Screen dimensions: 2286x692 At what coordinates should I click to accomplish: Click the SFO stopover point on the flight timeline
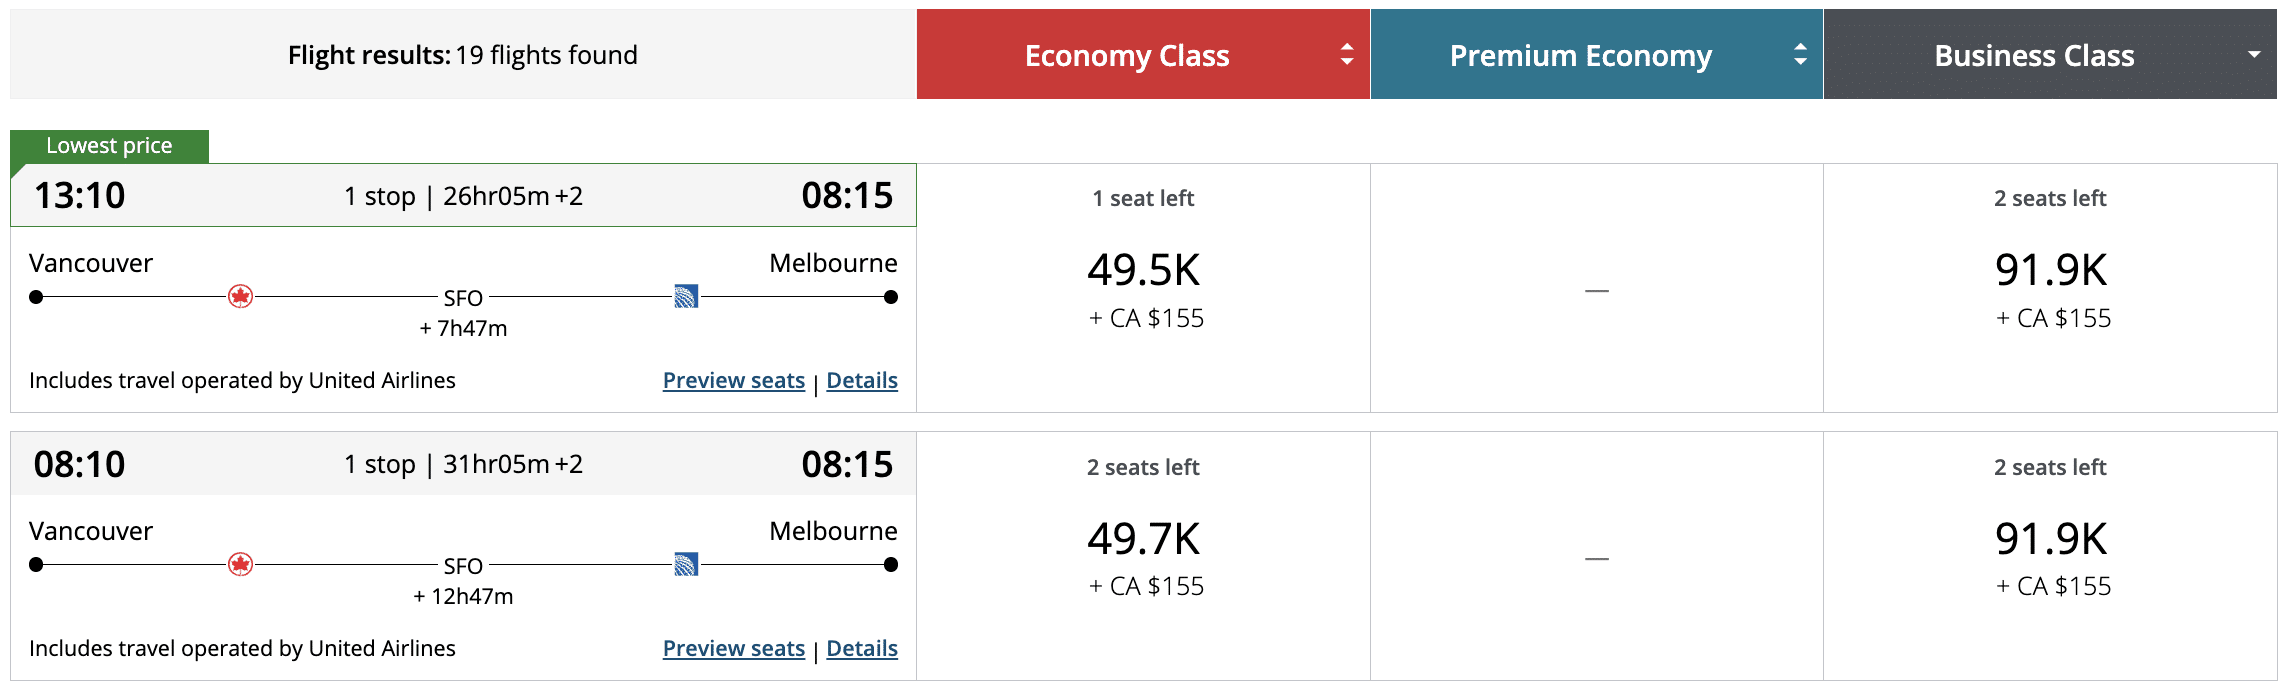[463, 296]
